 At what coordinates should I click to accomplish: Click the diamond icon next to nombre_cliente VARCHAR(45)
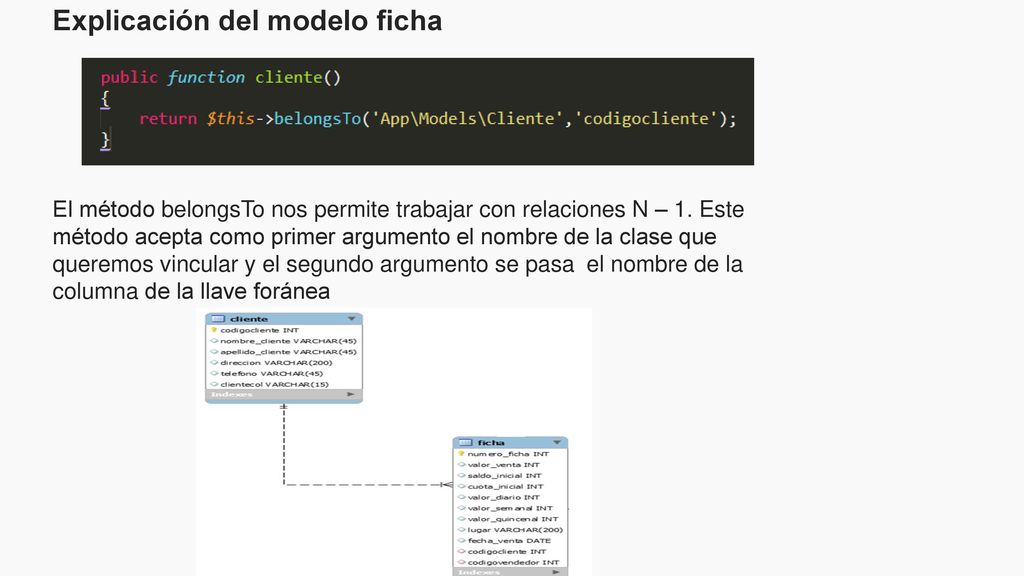point(214,341)
